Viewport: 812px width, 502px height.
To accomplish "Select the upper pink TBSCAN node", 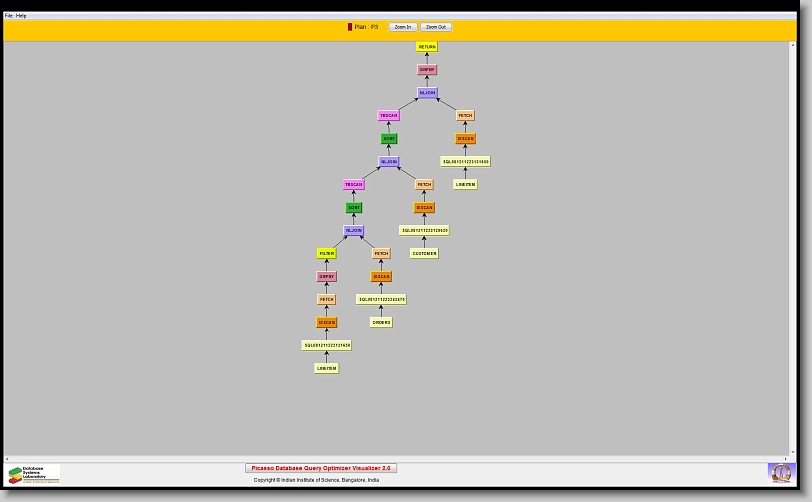I will 389,116.
